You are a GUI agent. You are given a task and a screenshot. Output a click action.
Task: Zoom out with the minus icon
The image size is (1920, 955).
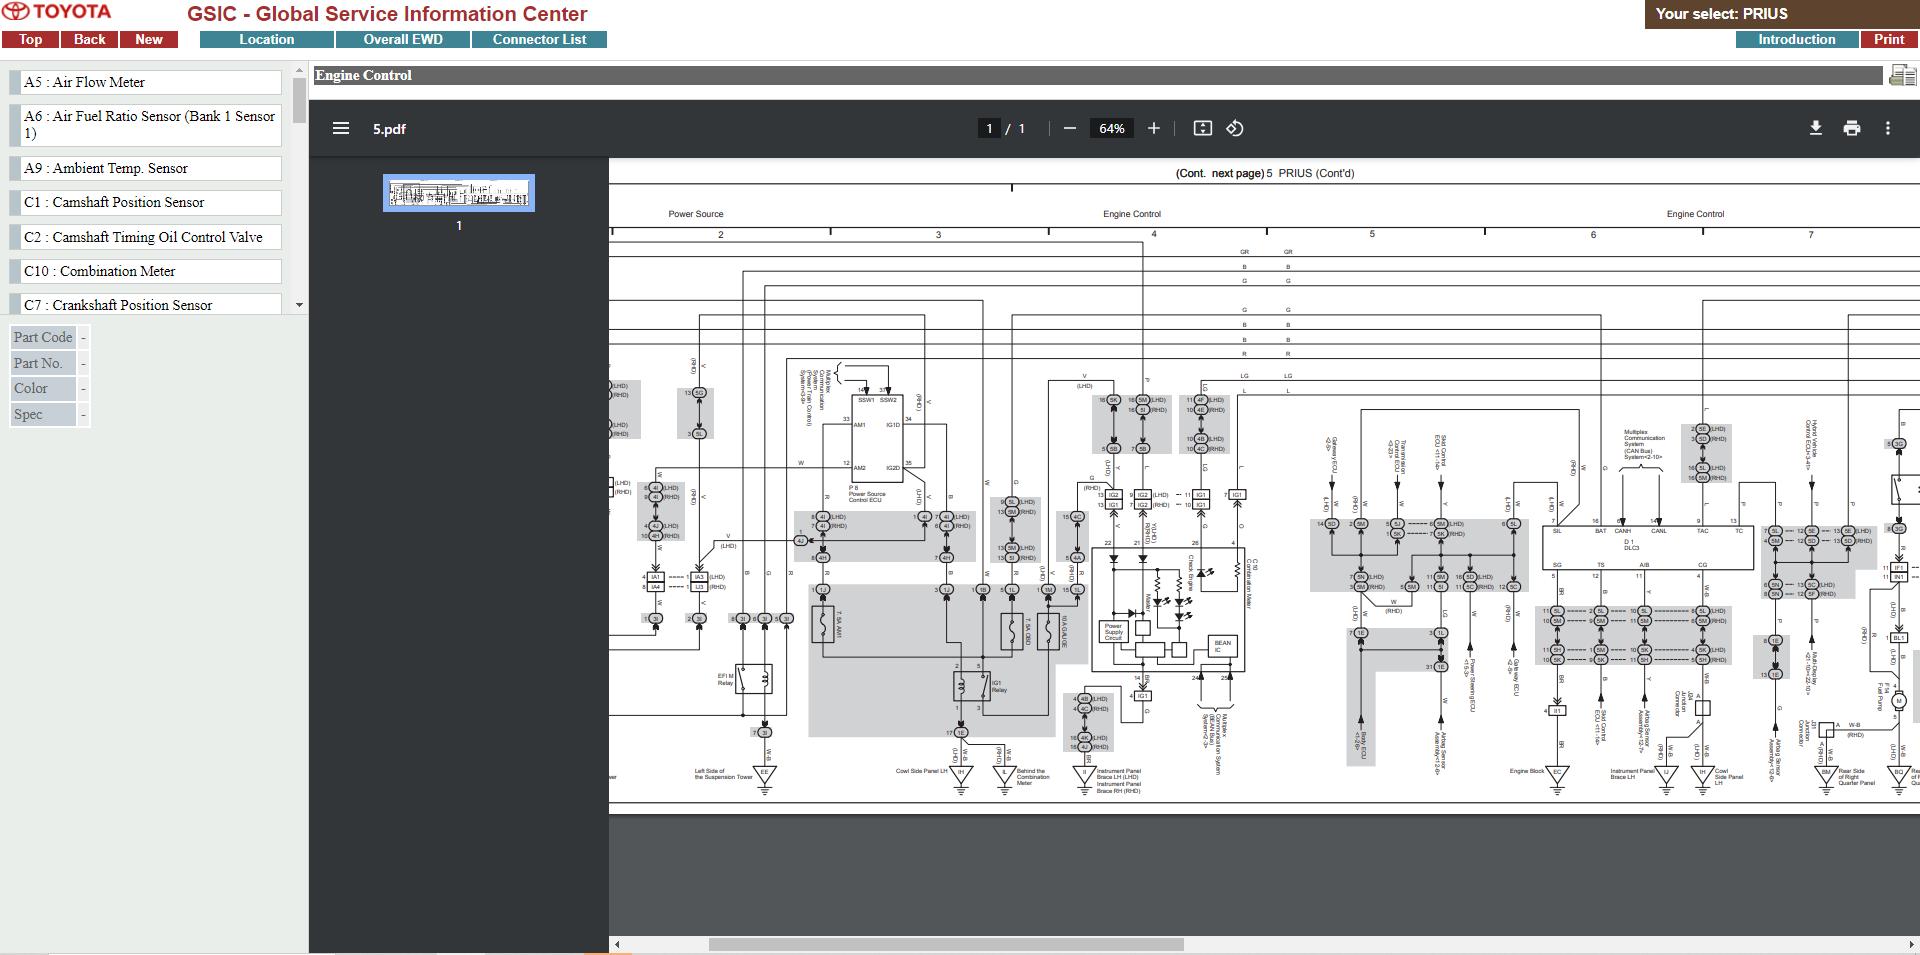click(x=1070, y=128)
